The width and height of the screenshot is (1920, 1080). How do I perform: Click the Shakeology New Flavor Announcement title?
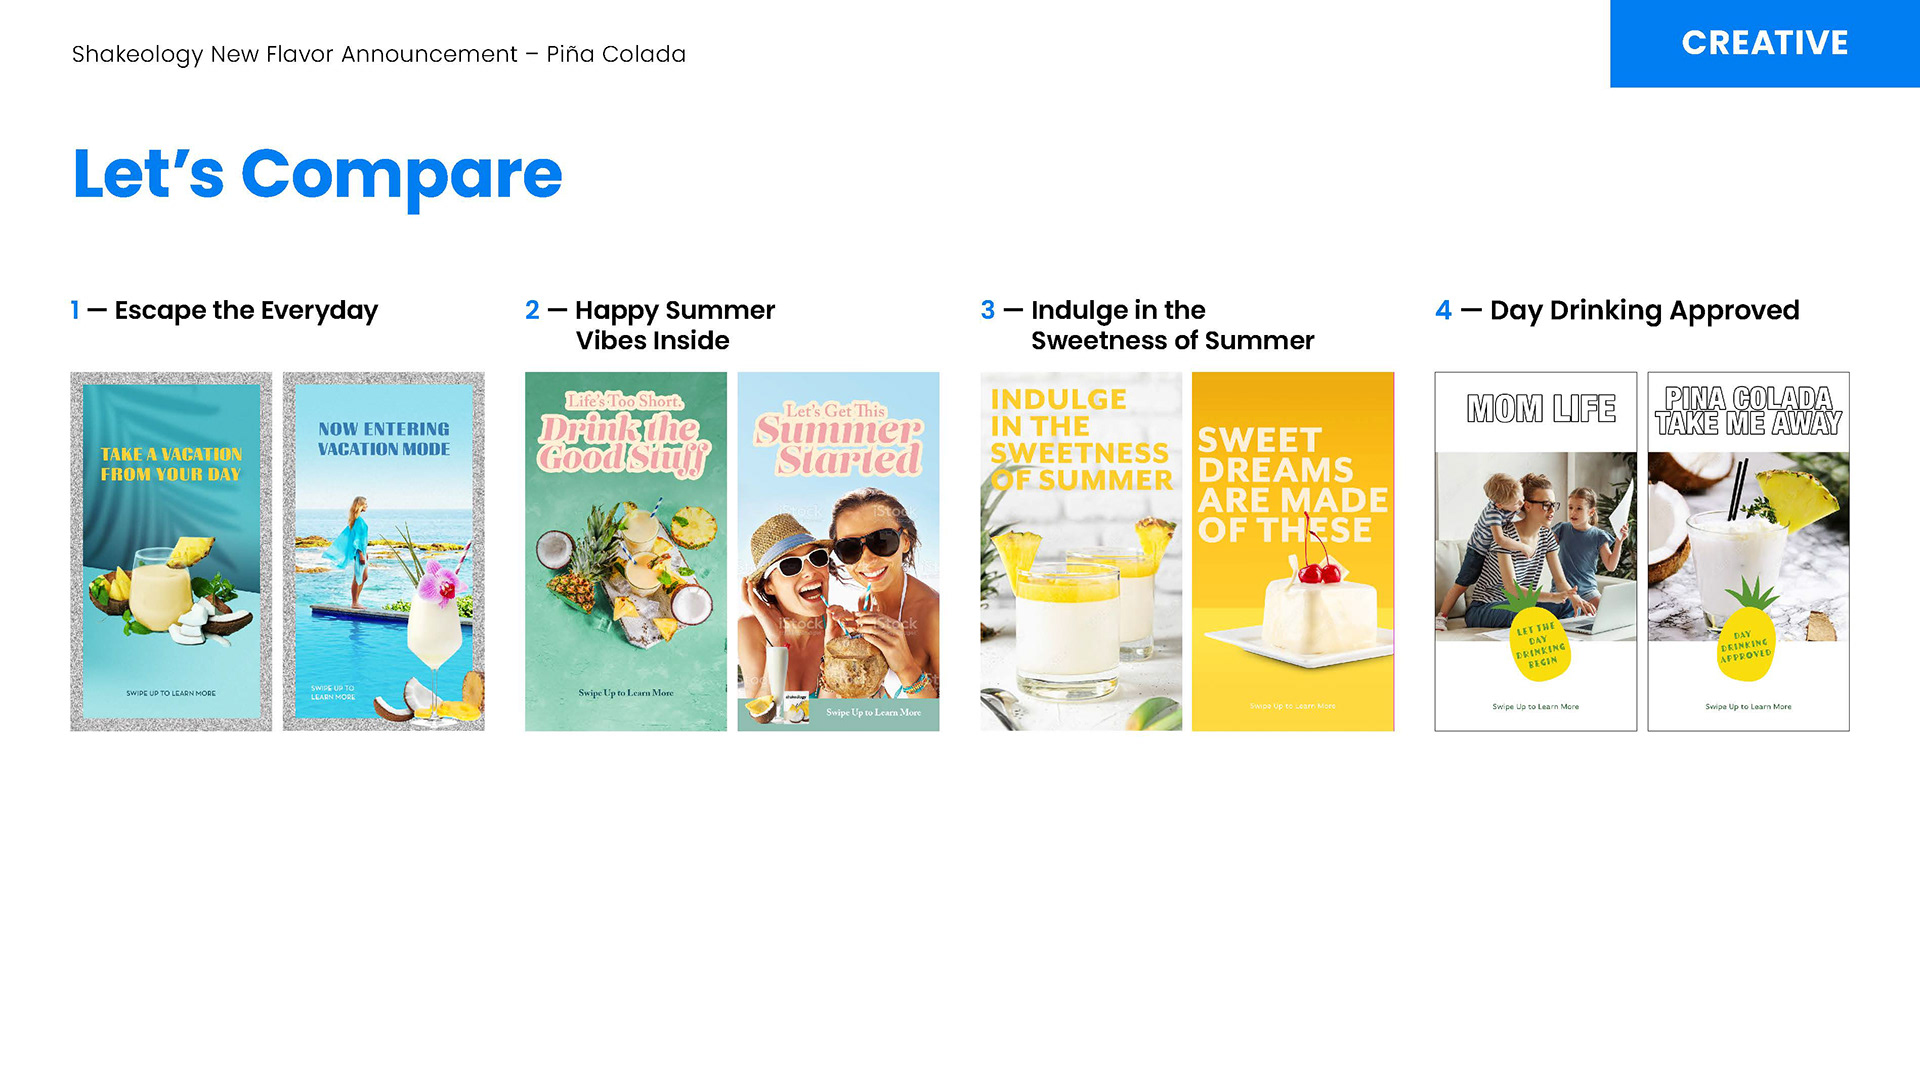pos(379,54)
